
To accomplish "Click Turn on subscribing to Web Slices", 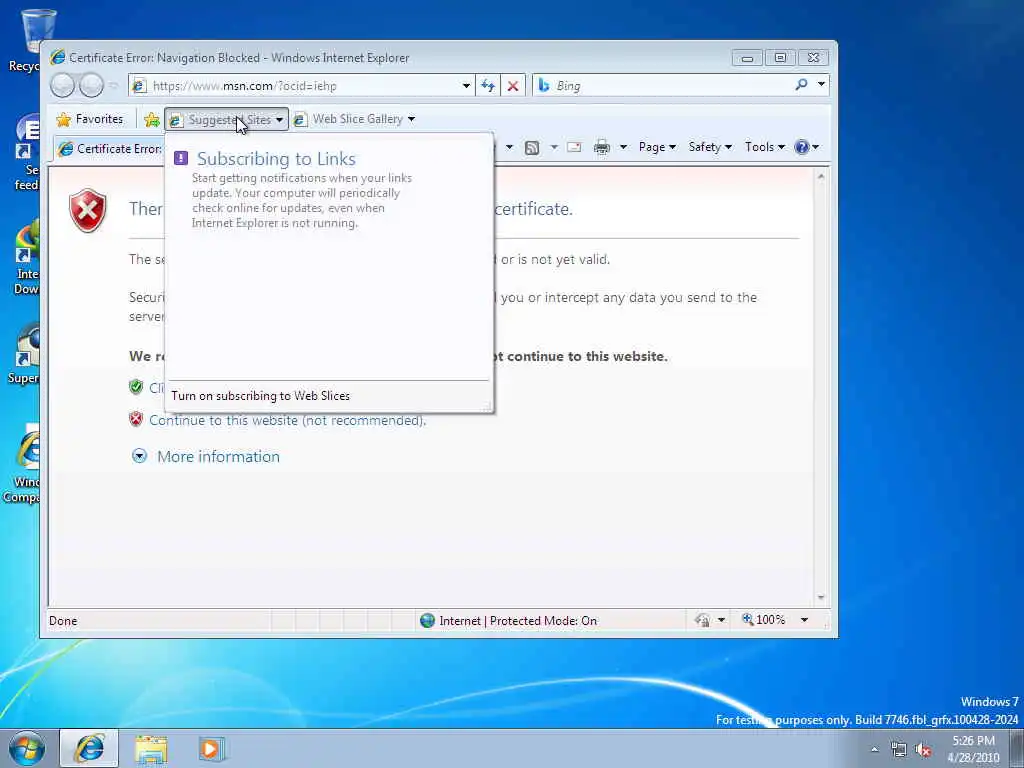I will click(x=261, y=396).
